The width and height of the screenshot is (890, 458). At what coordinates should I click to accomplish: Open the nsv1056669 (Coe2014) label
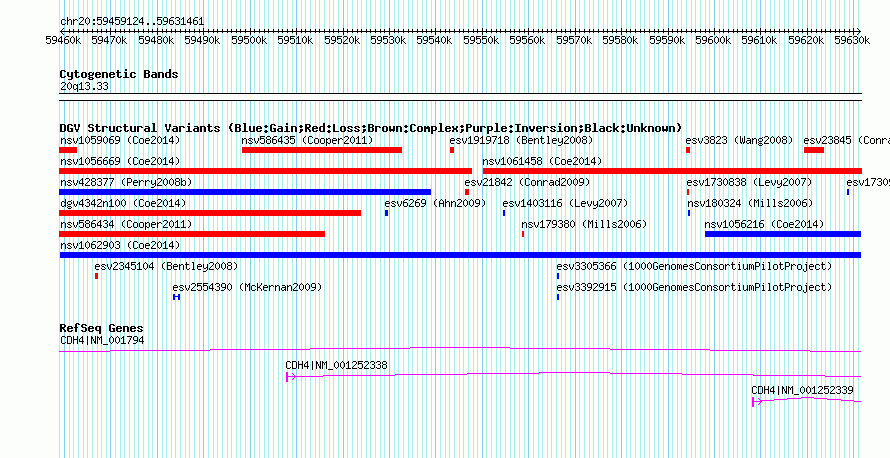point(120,161)
